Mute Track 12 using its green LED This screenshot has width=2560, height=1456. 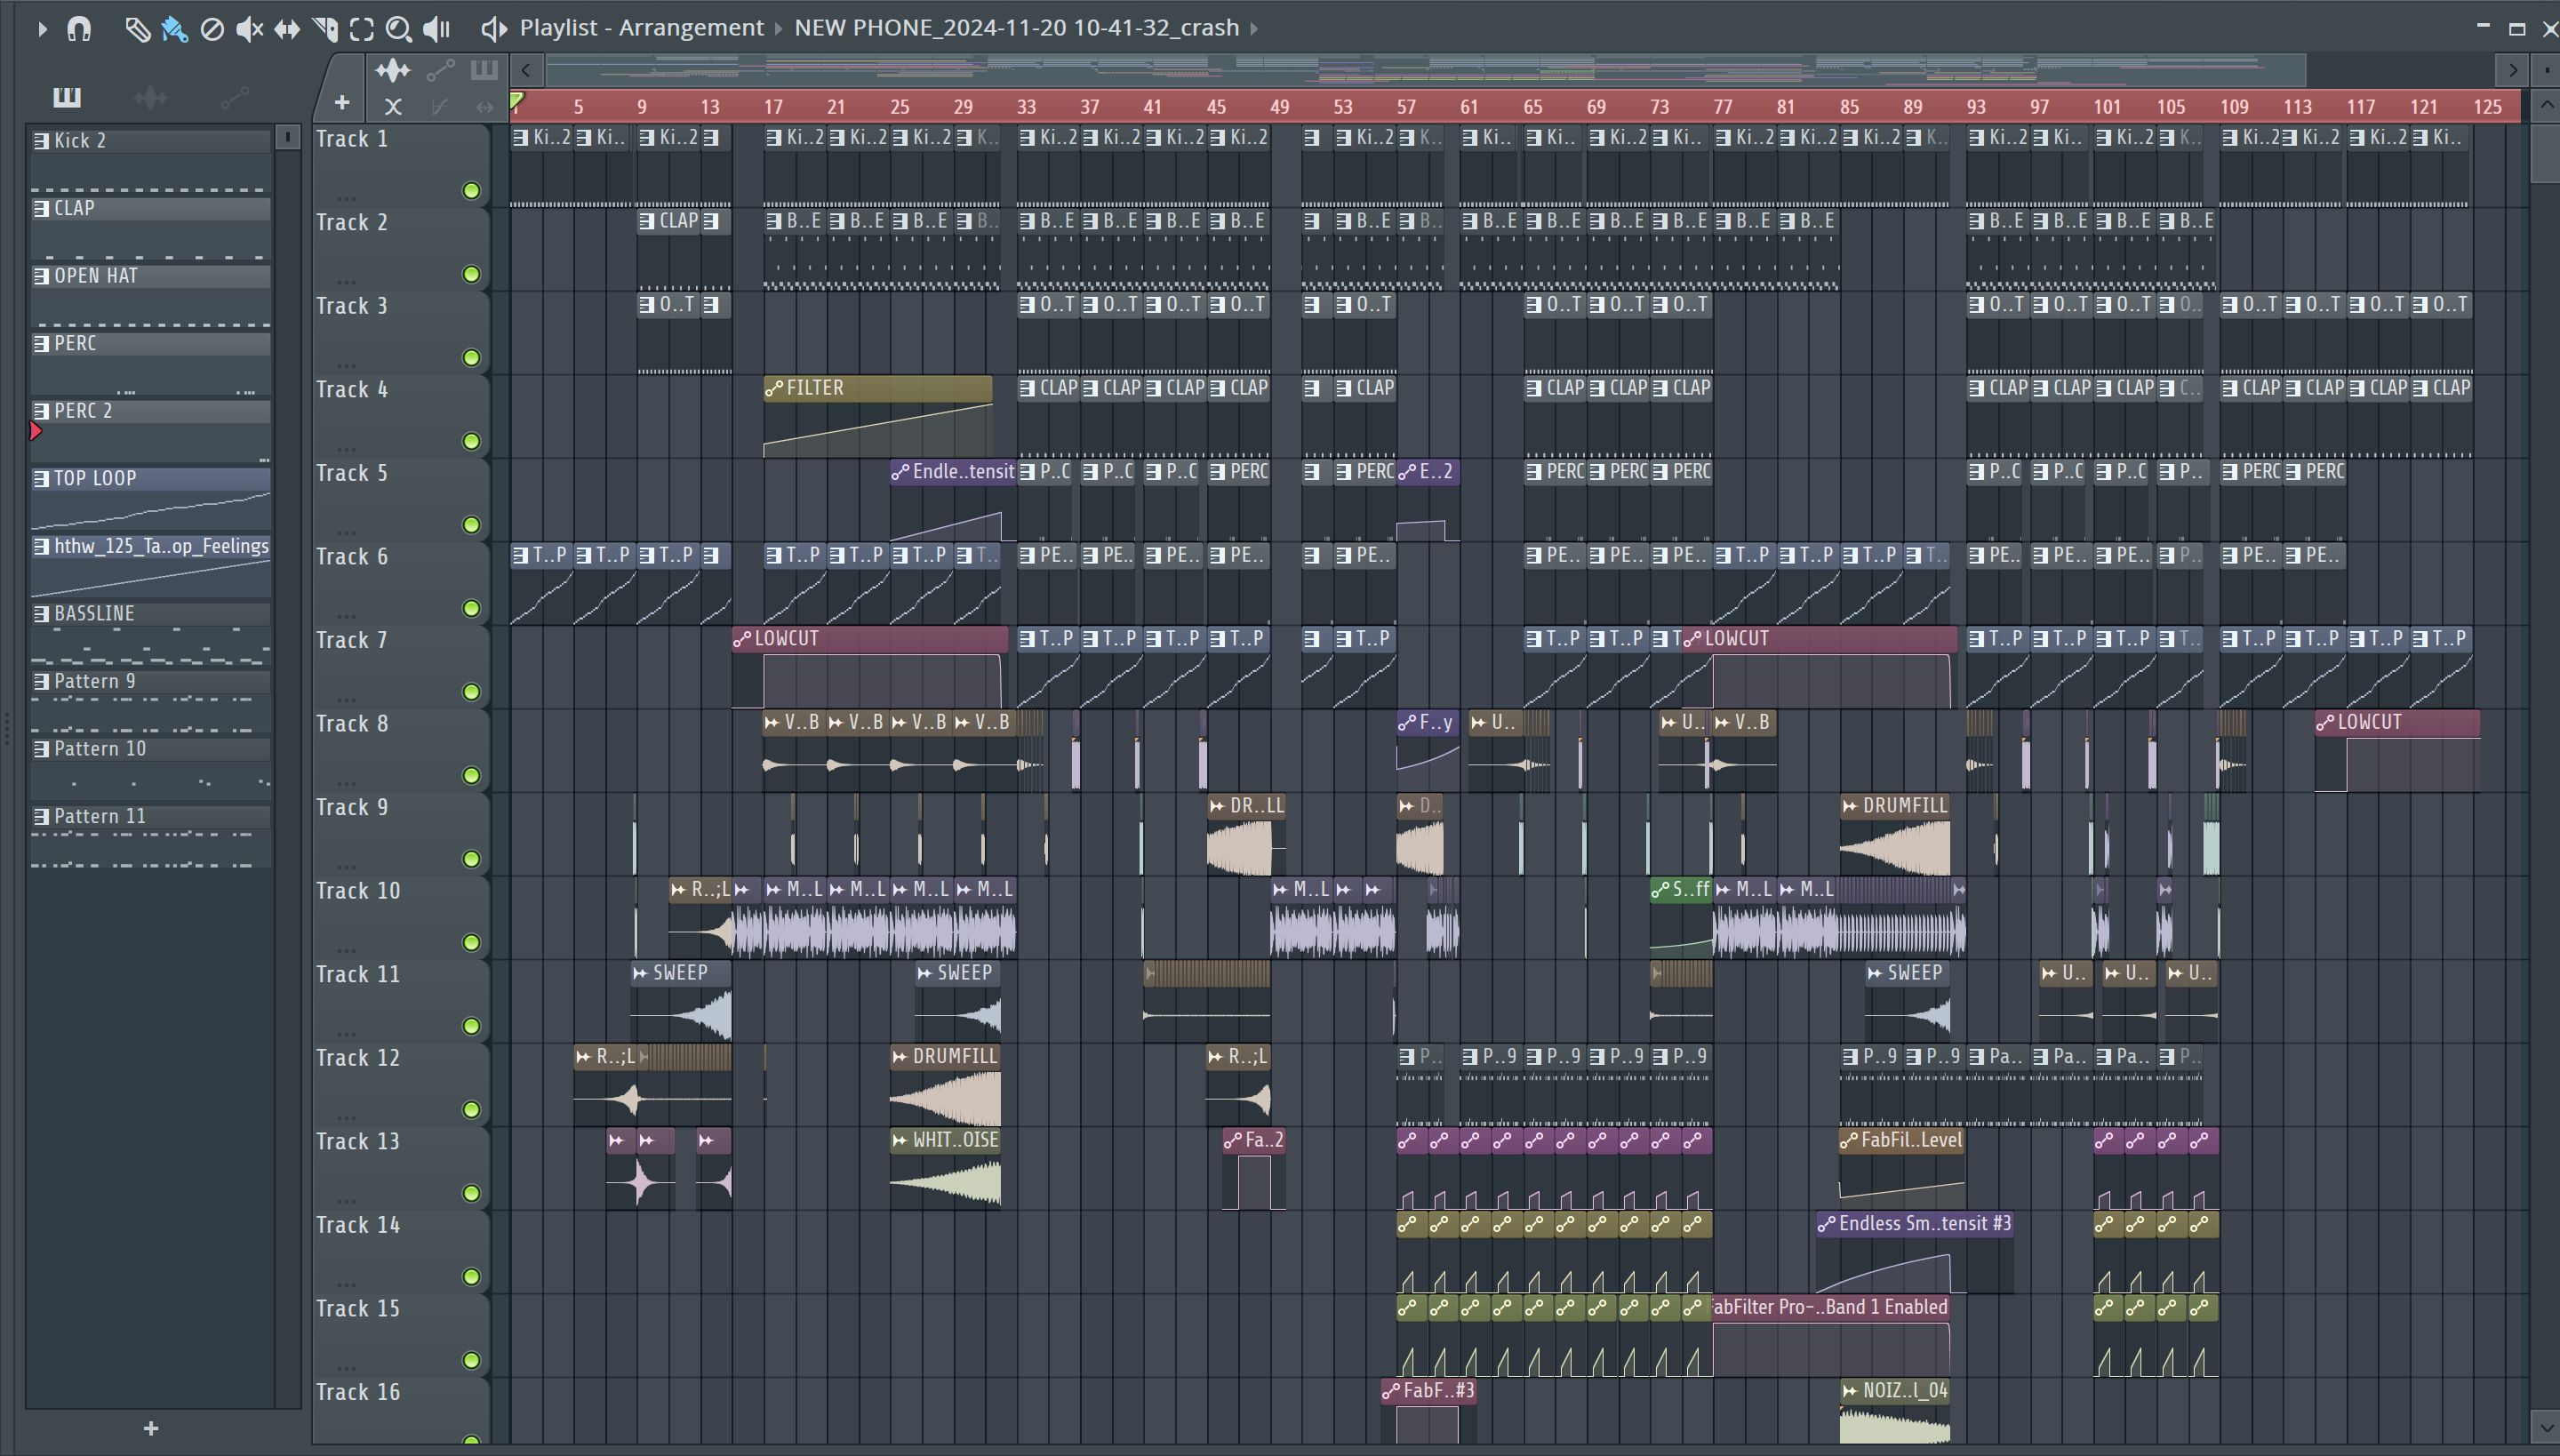[471, 1110]
